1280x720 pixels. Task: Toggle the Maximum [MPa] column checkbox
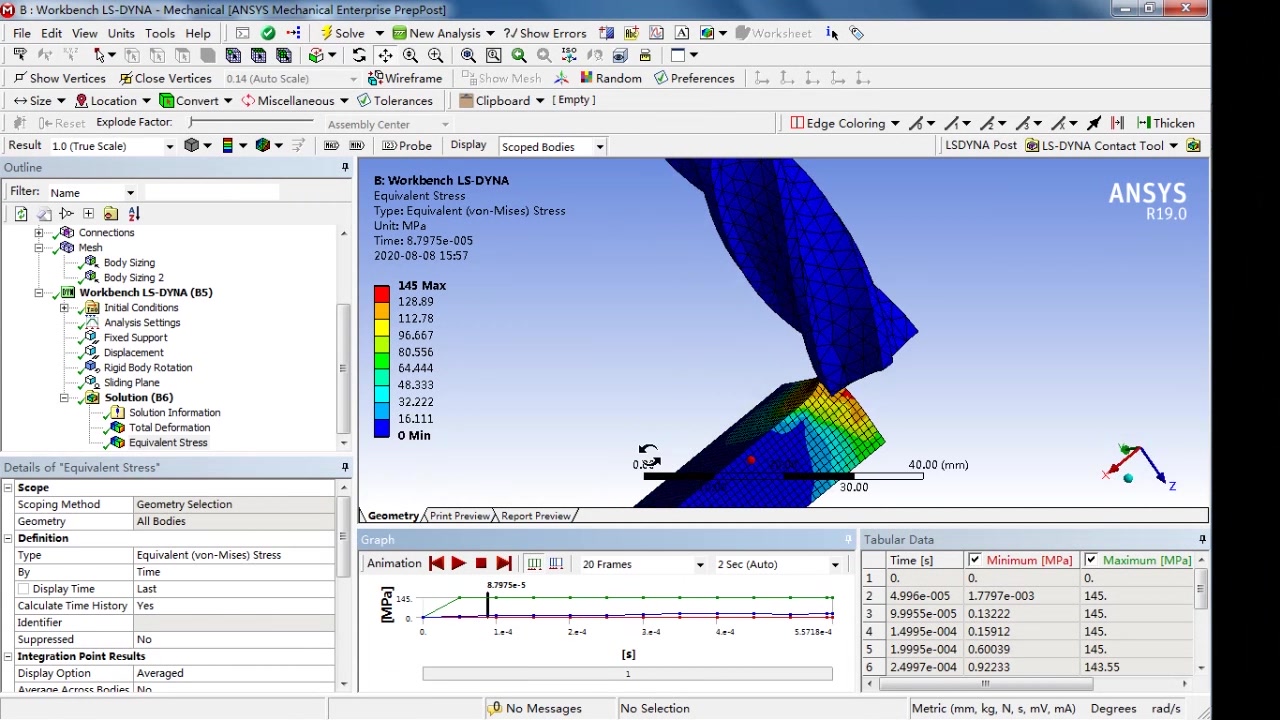coord(1090,560)
